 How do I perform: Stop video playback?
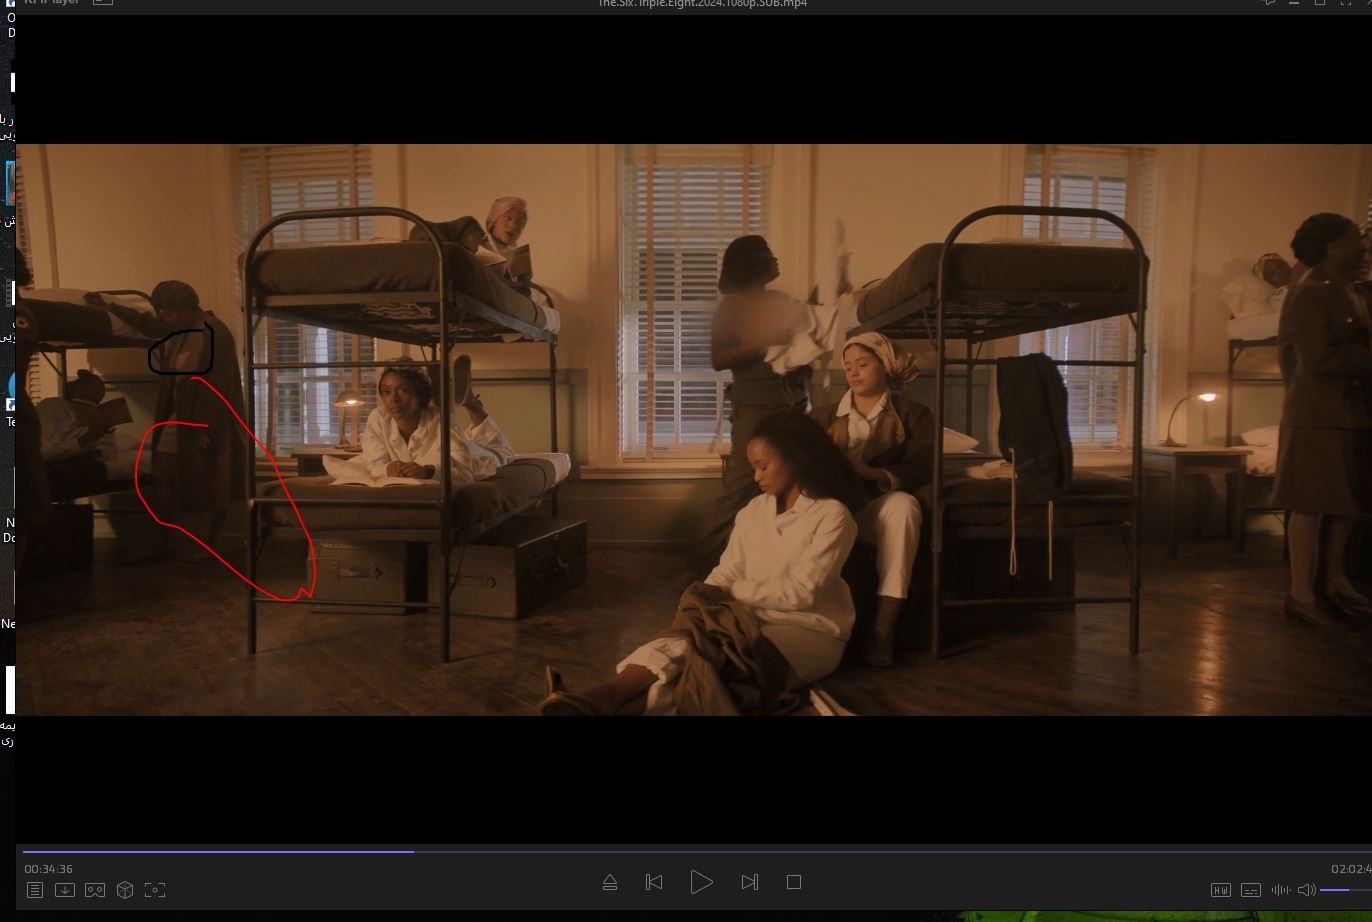pyautogui.click(x=794, y=882)
